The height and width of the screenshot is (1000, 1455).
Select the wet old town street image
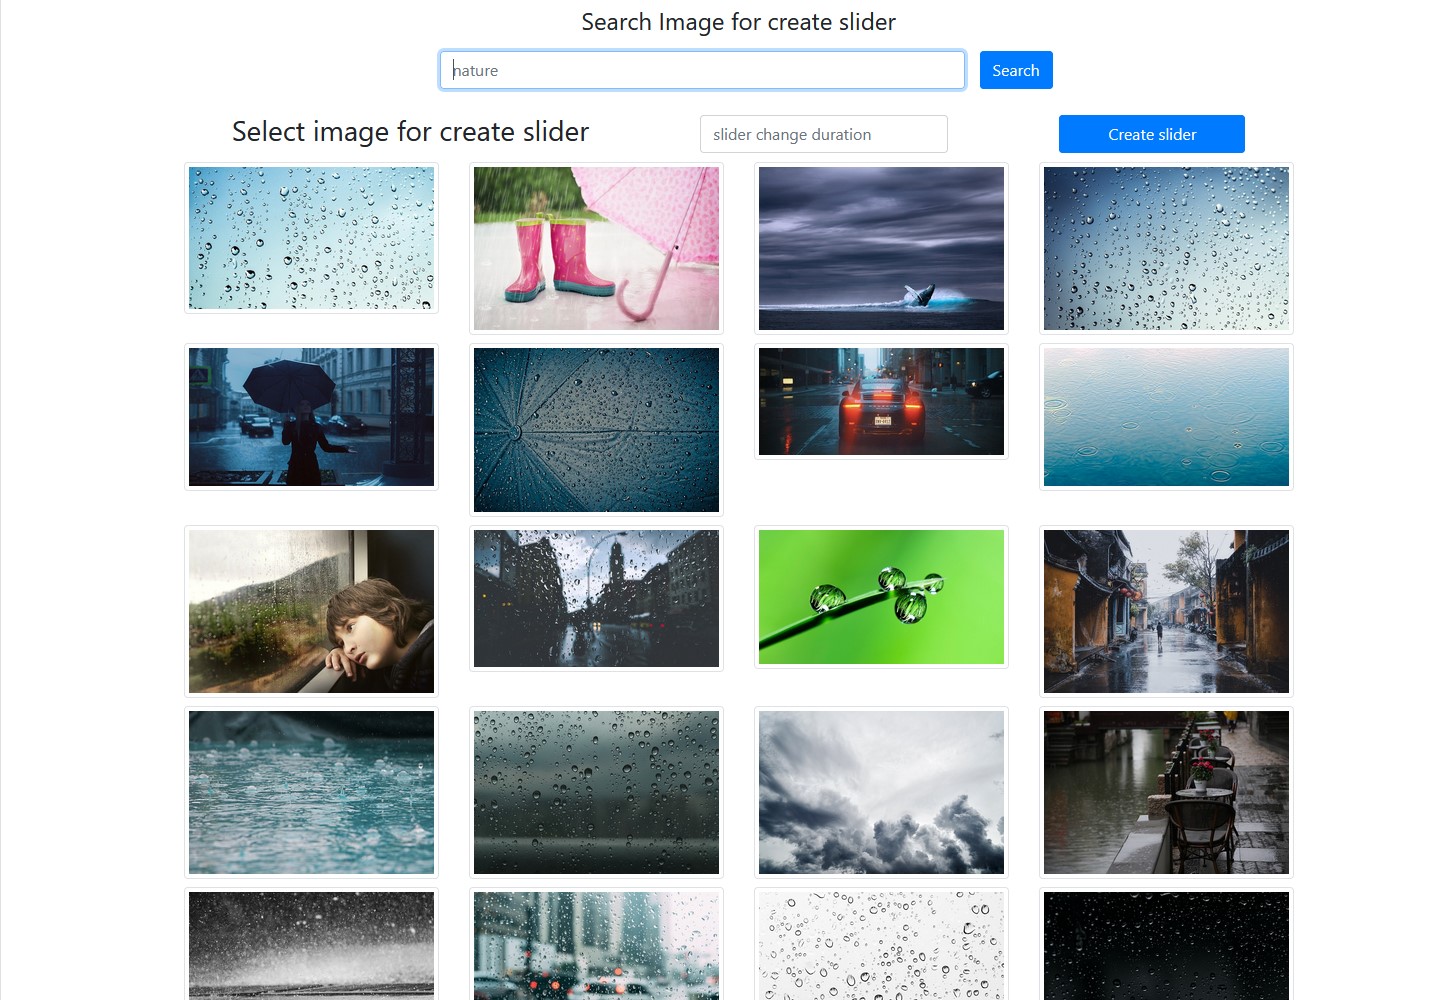click(1166, 611)
